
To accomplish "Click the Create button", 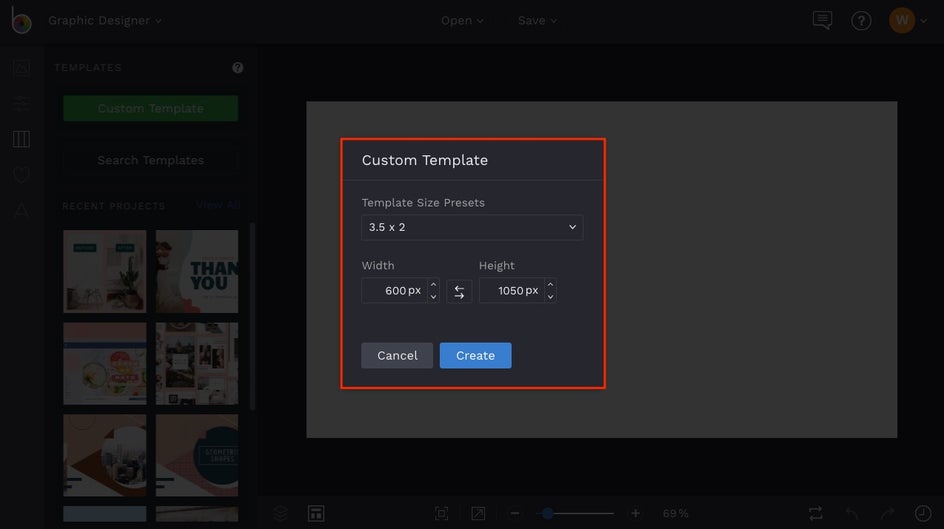I will (476, 356).
